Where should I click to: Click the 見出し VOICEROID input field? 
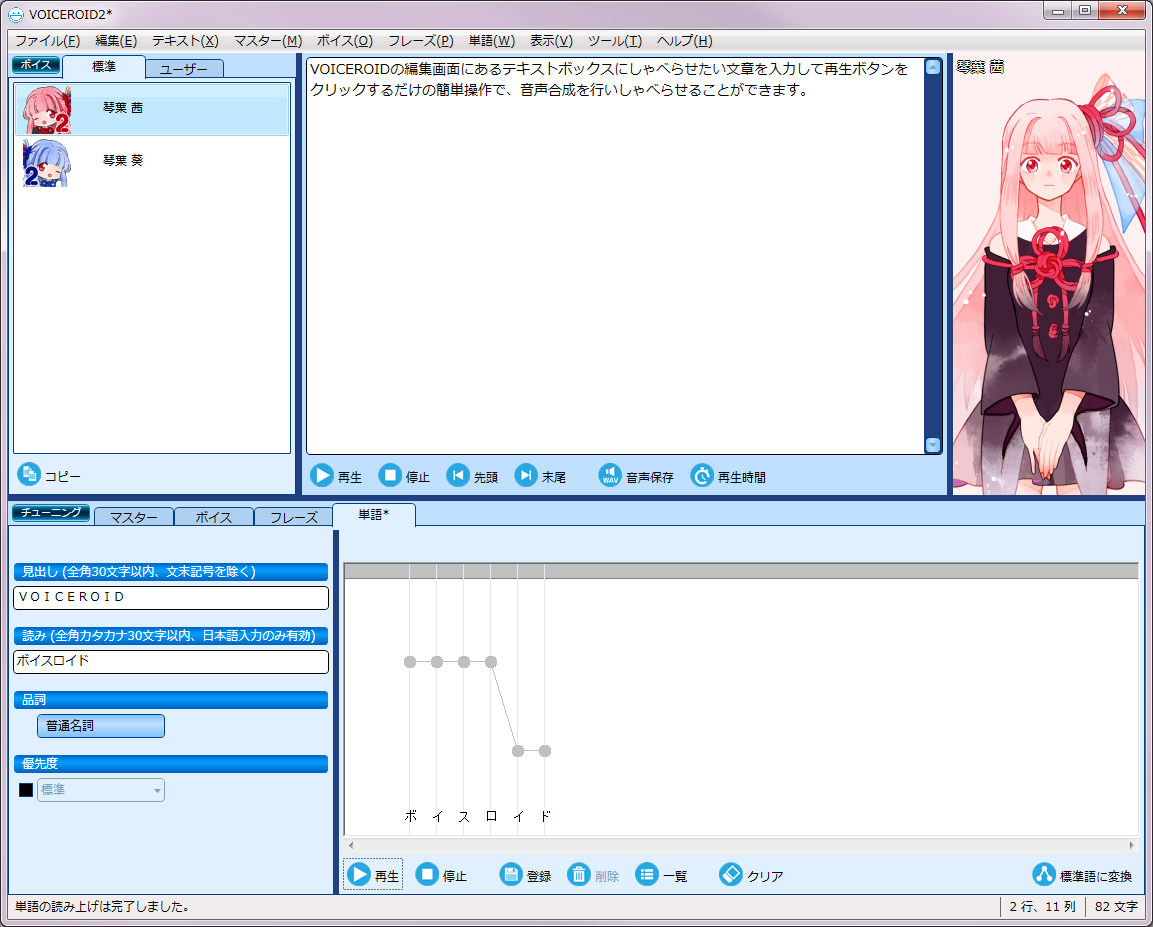click(x=171, y=597)
